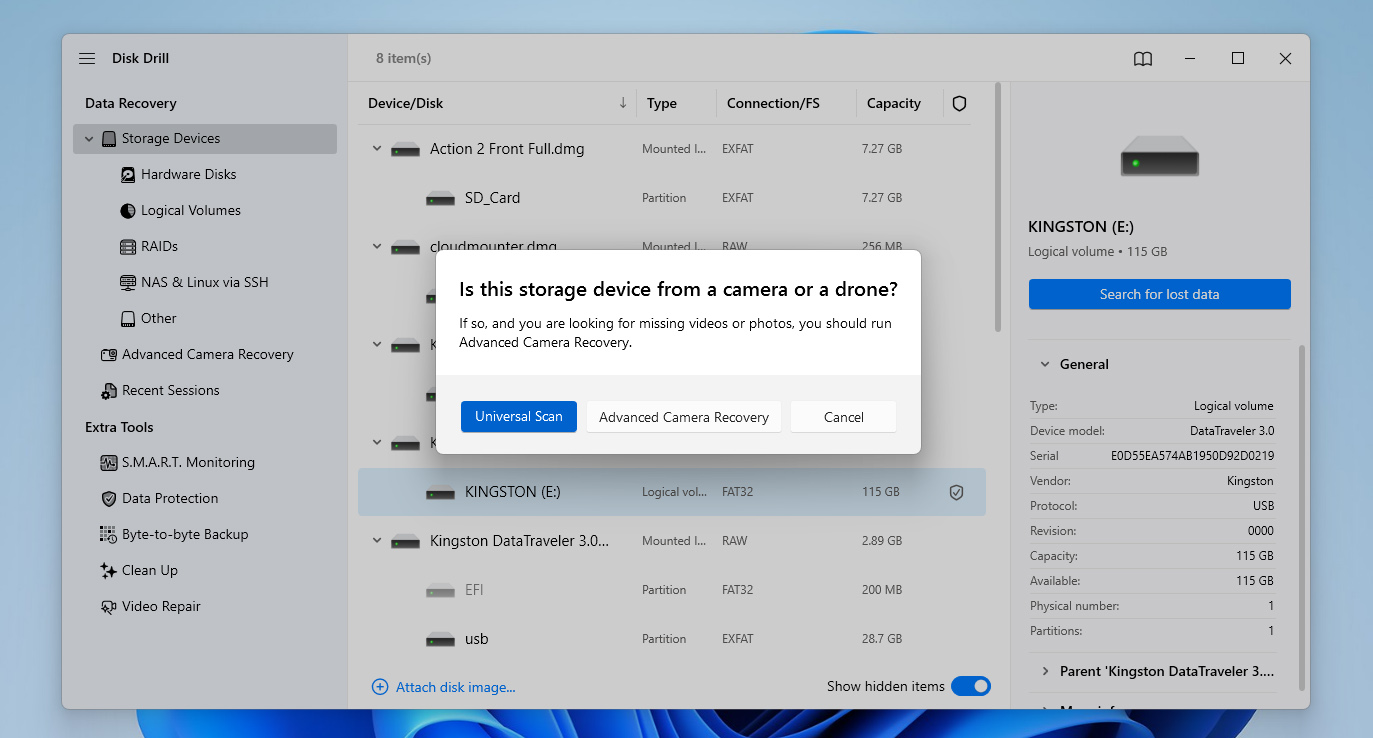Click the Attach disk image link
This screenshot has width=1373, height=738.
tap(455, 687)
